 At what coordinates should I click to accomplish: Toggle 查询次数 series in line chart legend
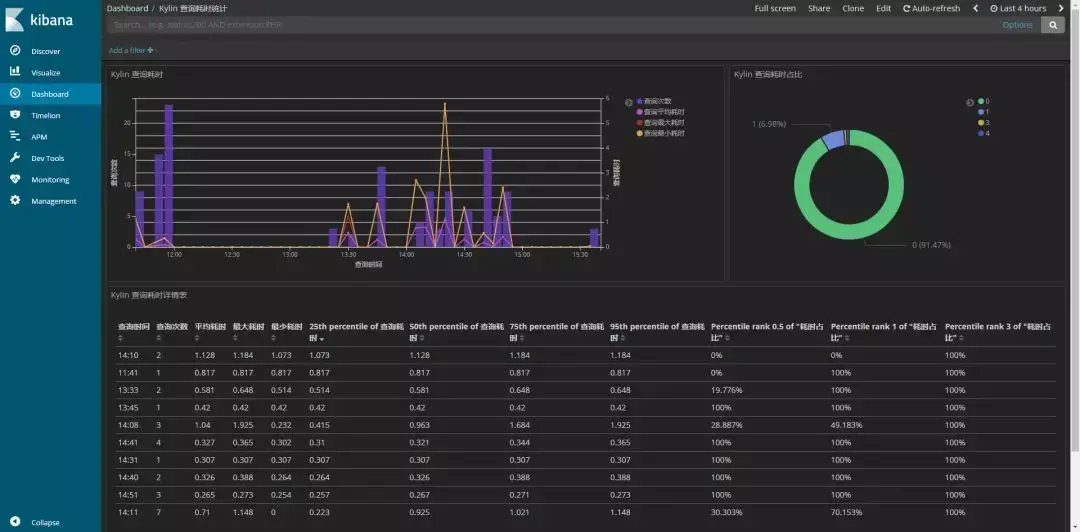pyautogui.click(x=654, y=101)
